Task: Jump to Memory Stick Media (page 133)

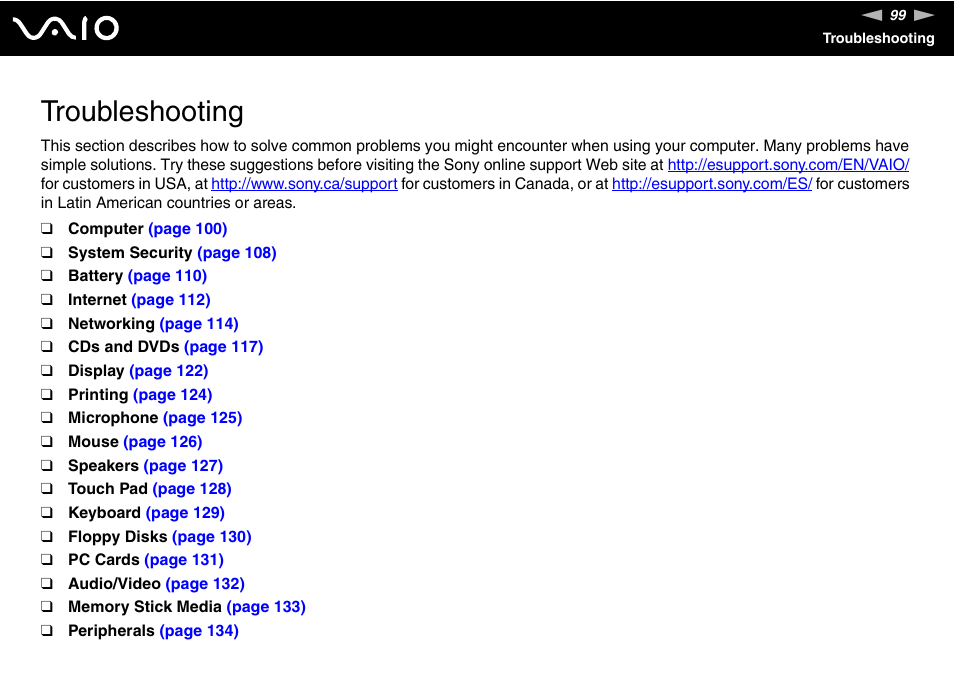Action: 266,607
